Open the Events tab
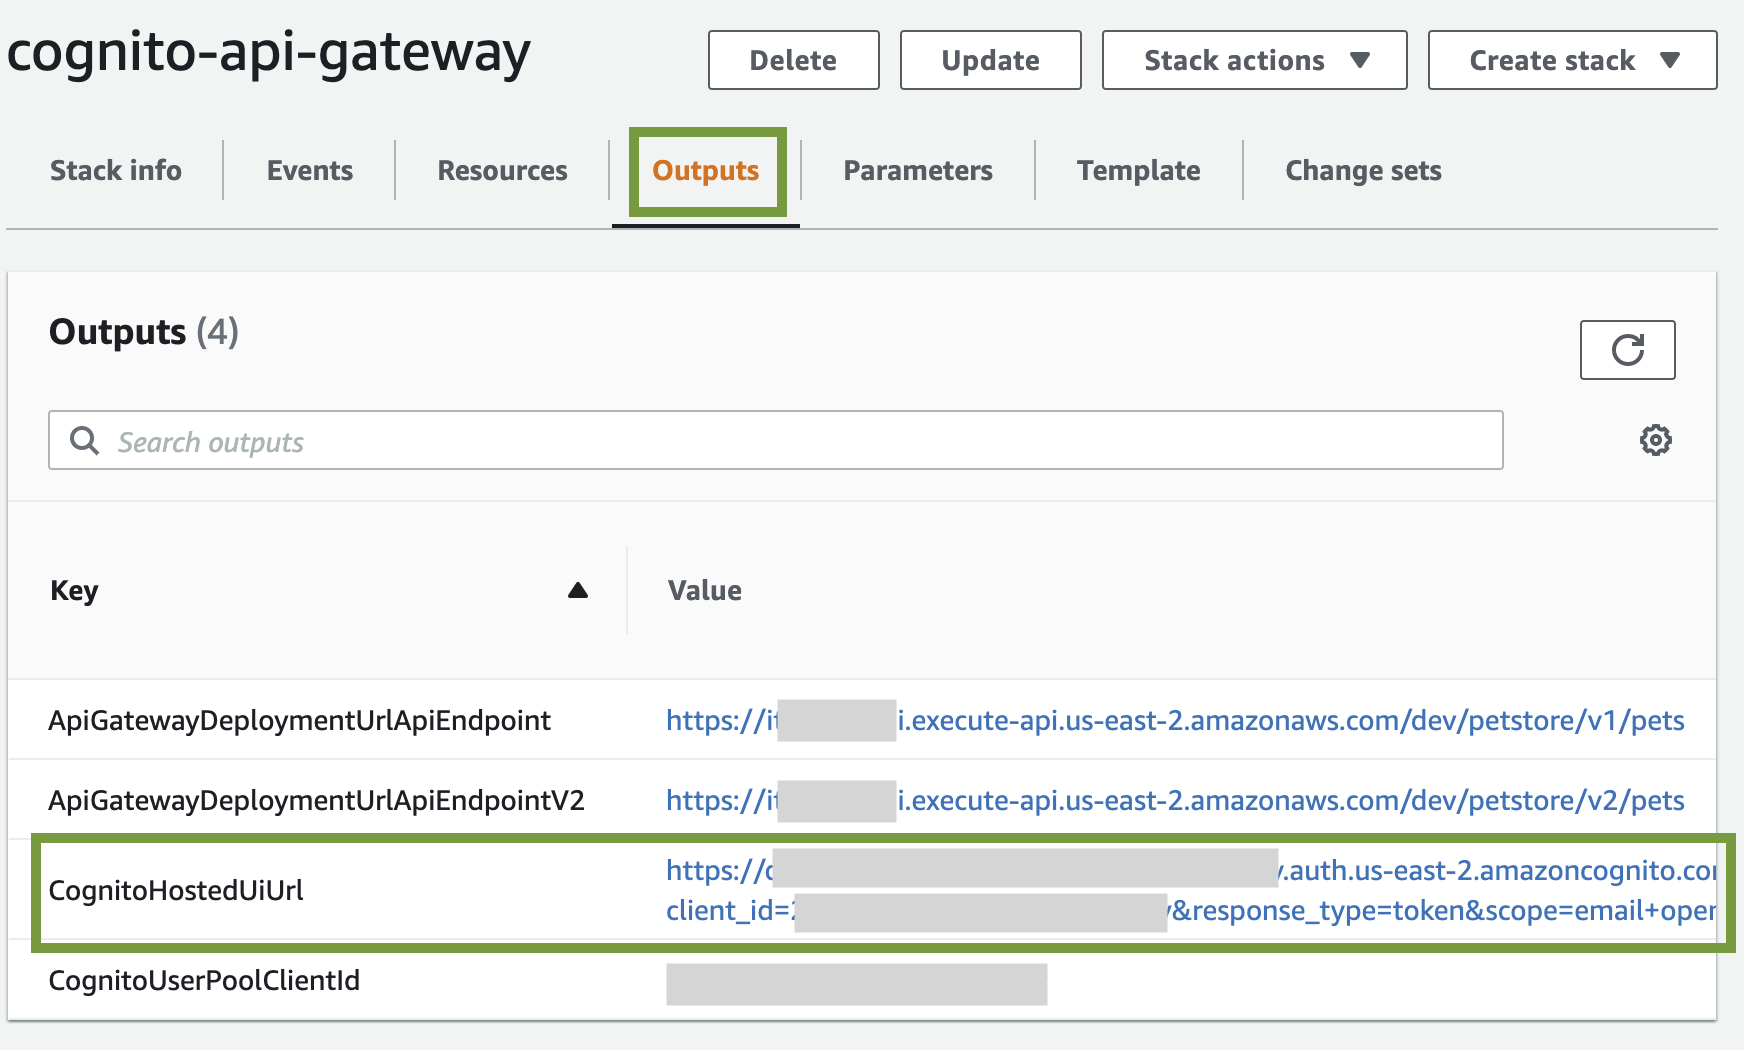The image size is (1744, 1050). [x=308, y=170]
